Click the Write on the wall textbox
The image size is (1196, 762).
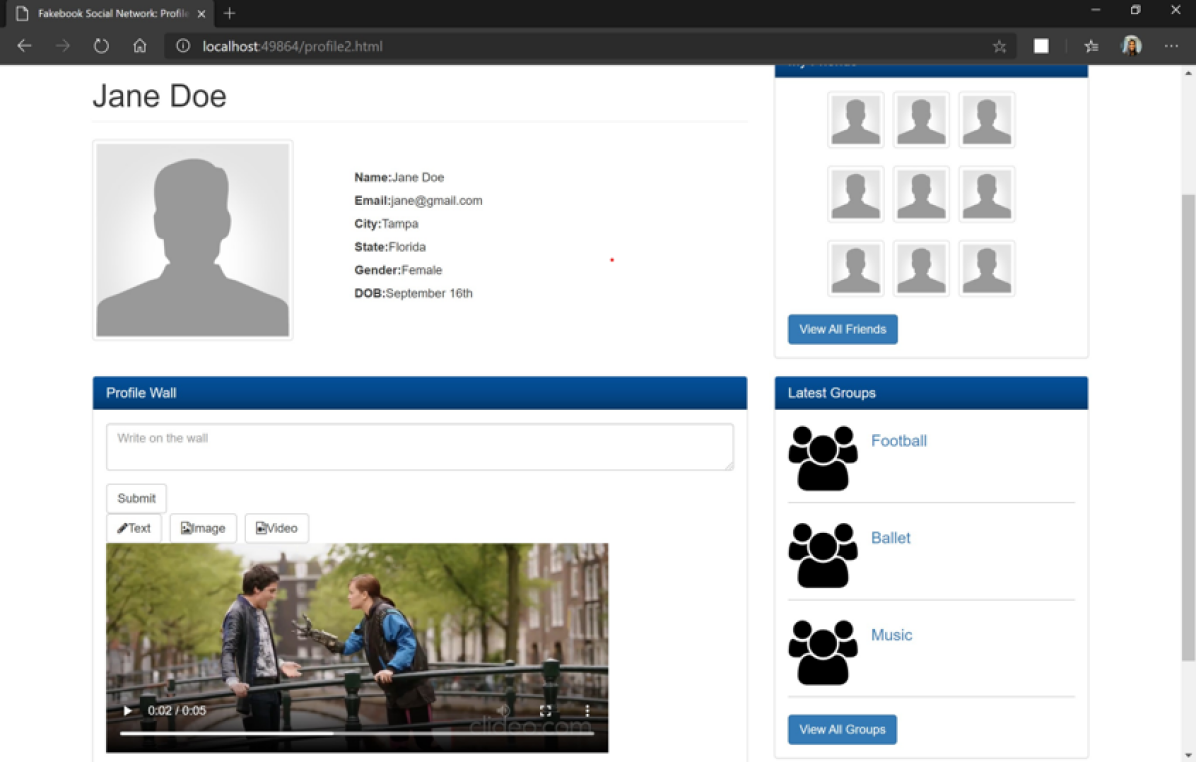click(419, 446)
